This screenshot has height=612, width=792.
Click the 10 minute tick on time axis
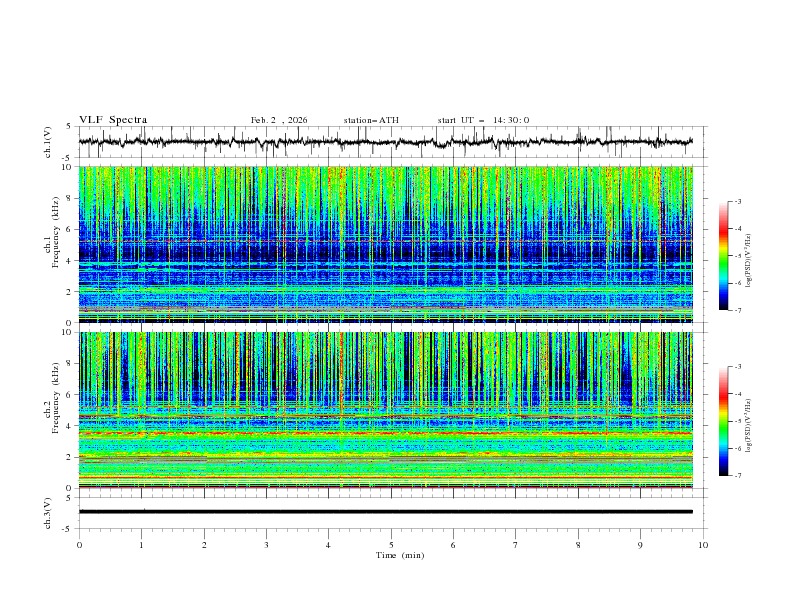[703, 545]
